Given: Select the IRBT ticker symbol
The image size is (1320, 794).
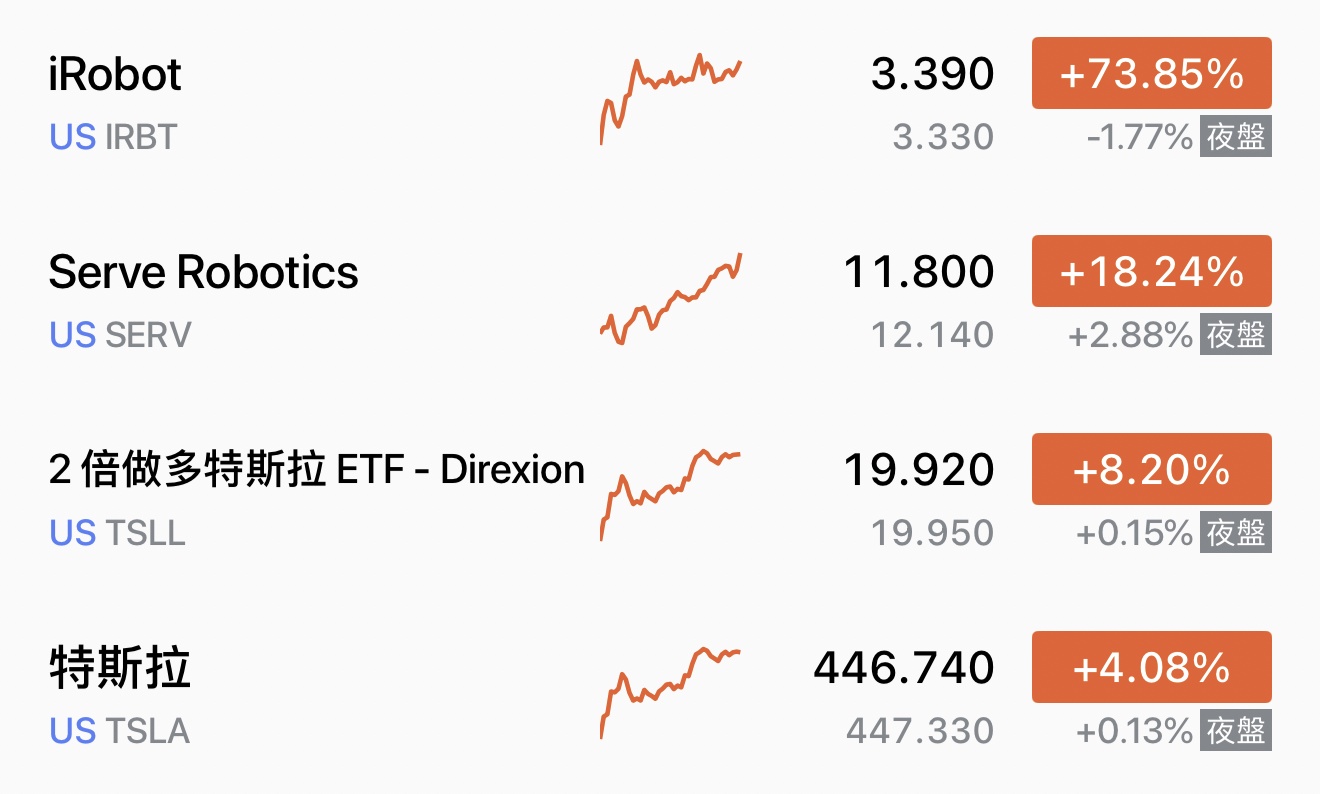Looking at the screenshot, I should coord(140,137).
